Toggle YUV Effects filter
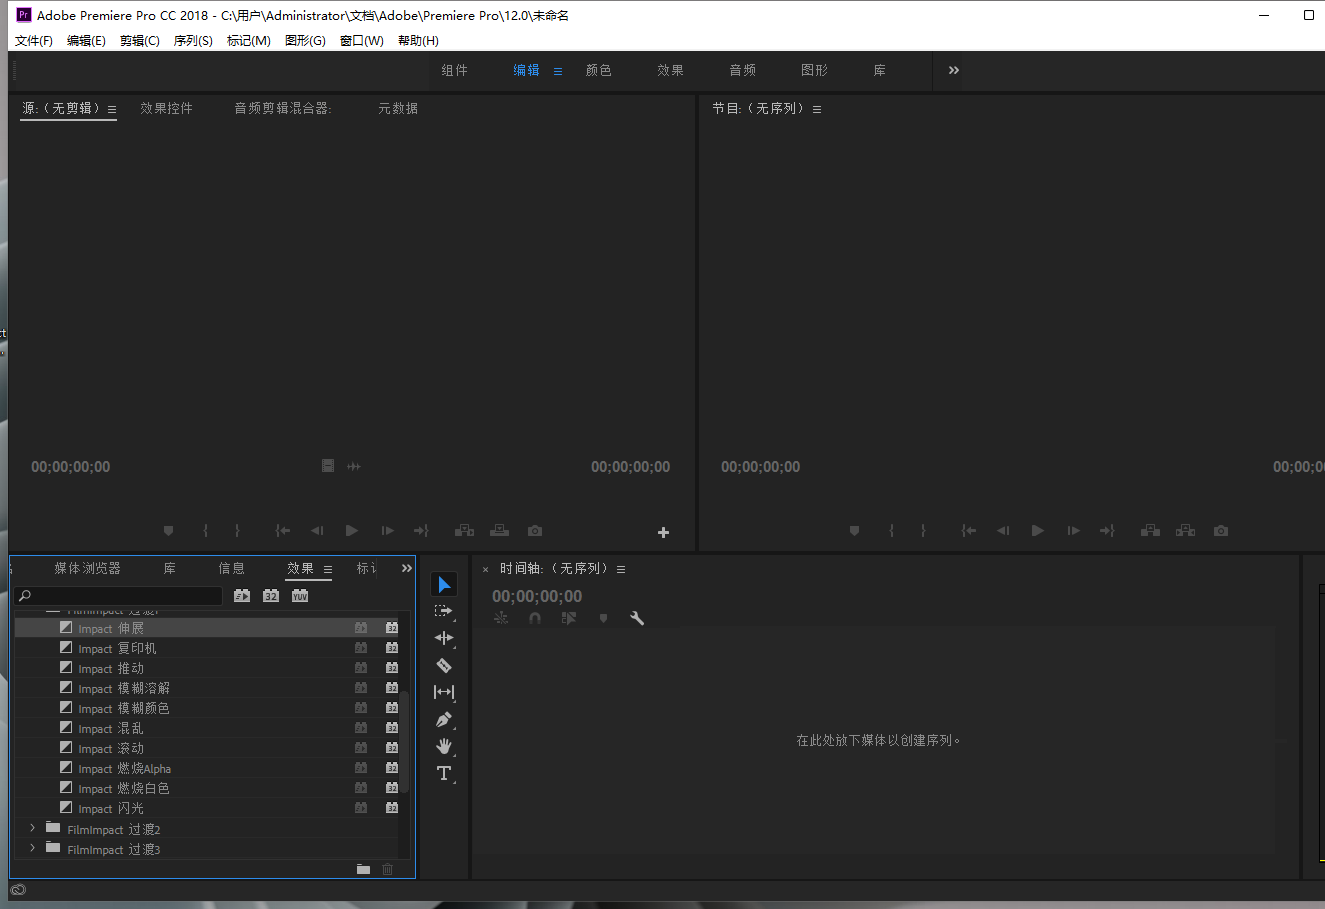1325x909 pixels. pos(300,595)
